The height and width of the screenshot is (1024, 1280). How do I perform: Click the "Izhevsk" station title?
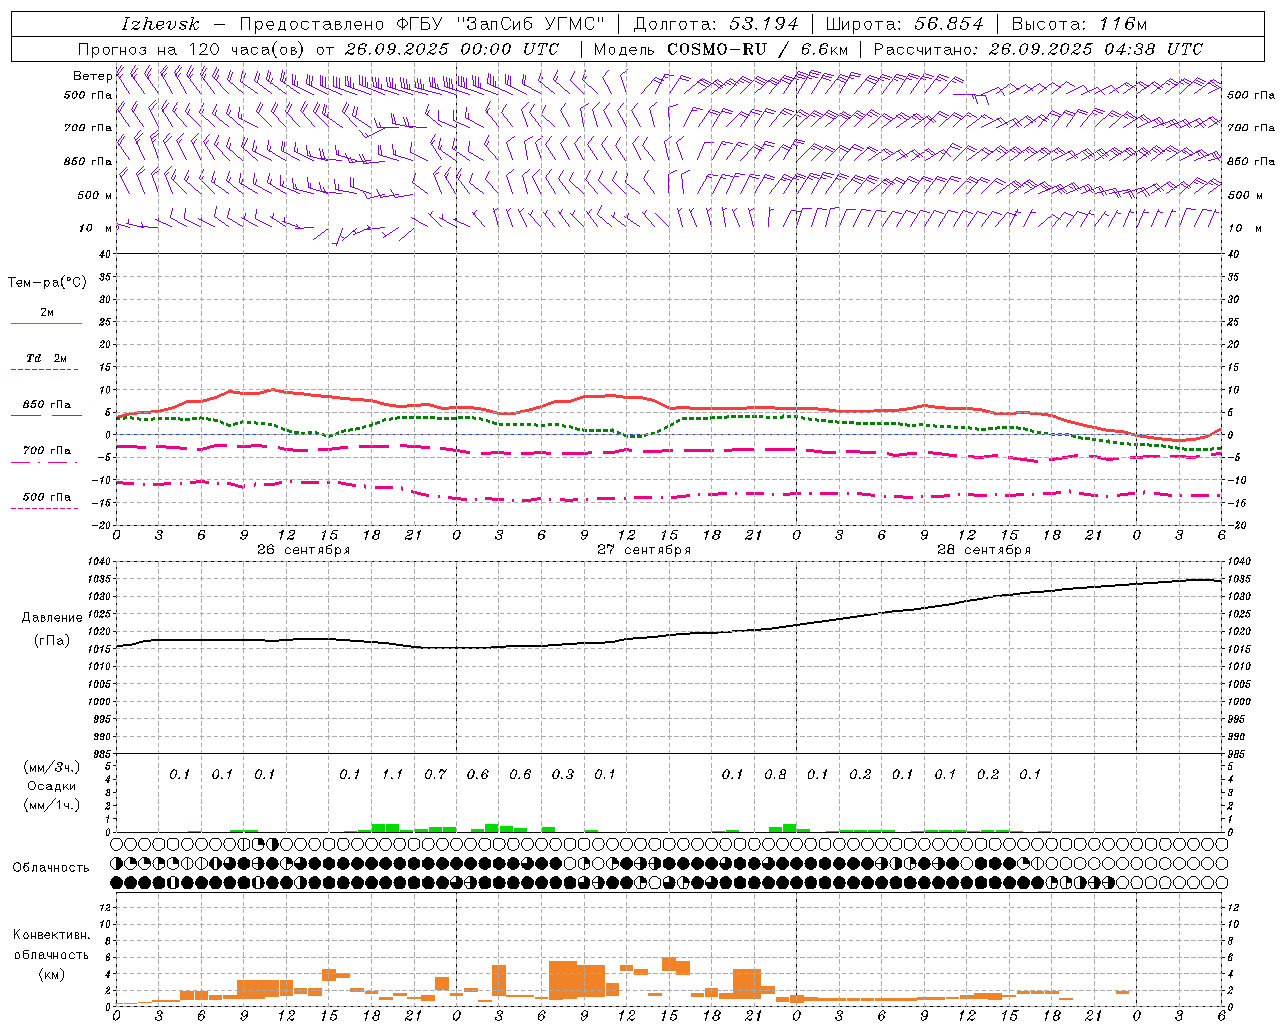(x=160, y=24)
